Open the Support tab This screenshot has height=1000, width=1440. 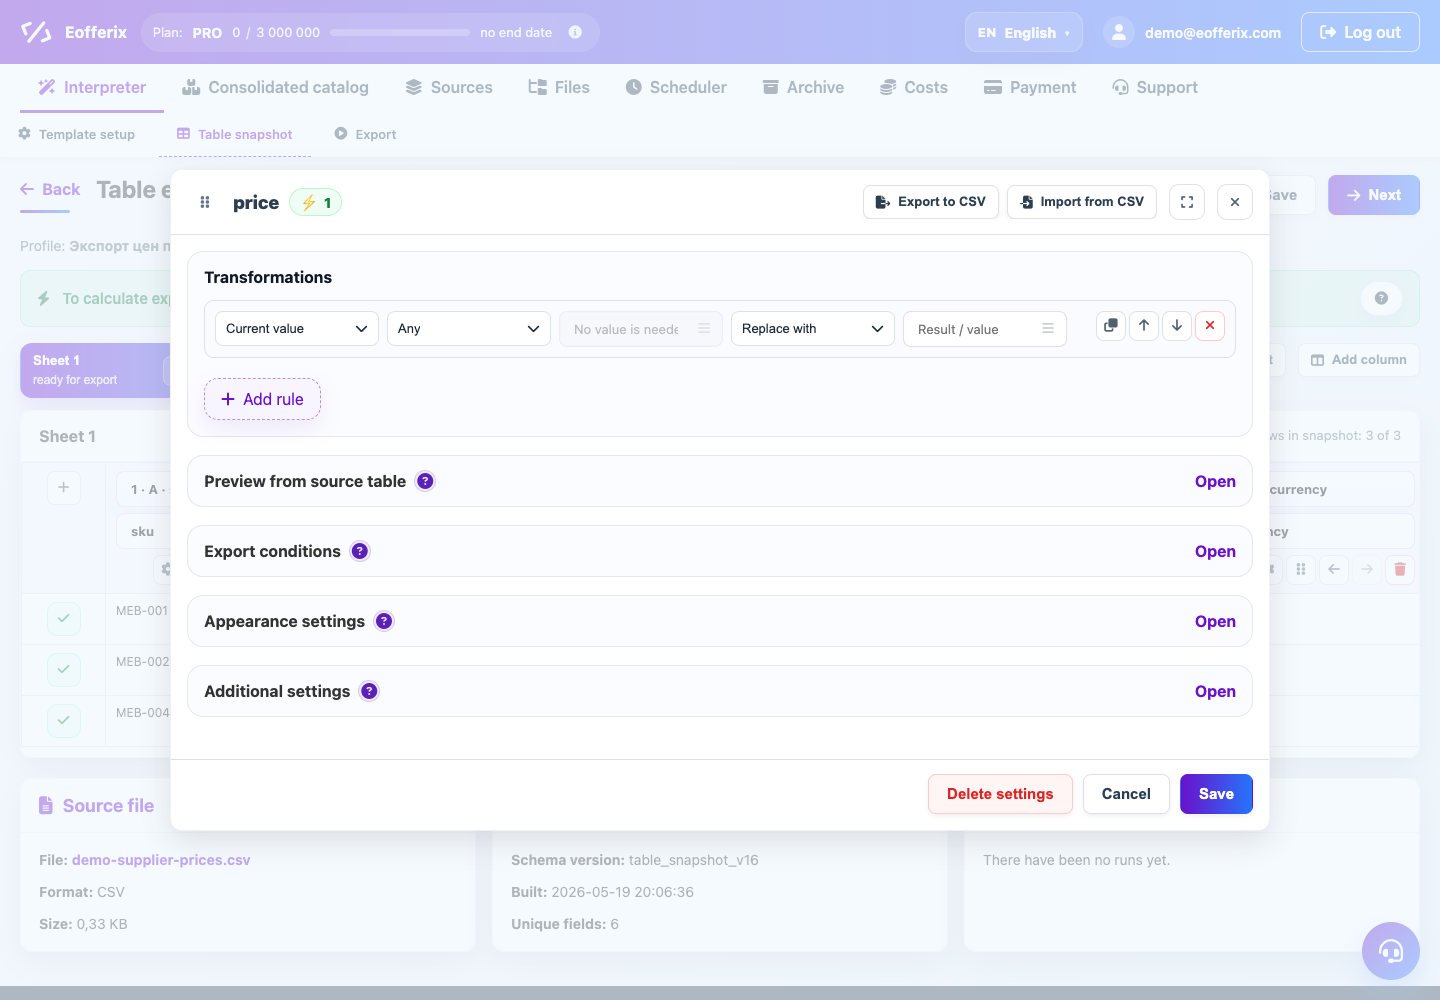(1155, 87)
